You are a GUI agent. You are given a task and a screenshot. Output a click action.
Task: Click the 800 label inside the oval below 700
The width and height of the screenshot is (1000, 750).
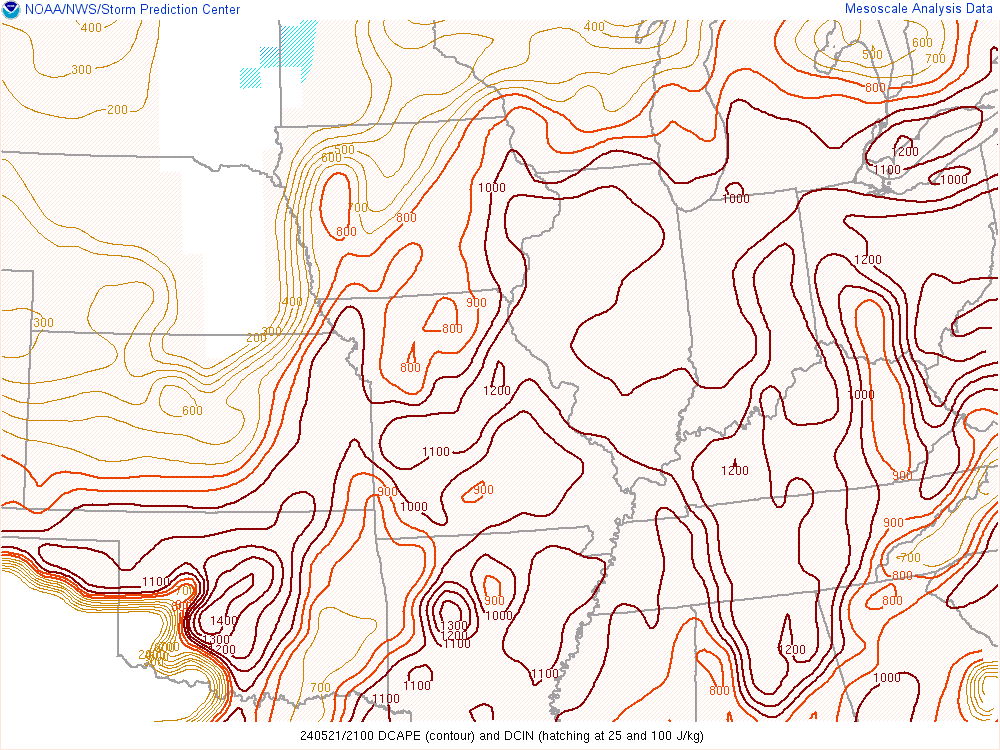click(344, 232)
